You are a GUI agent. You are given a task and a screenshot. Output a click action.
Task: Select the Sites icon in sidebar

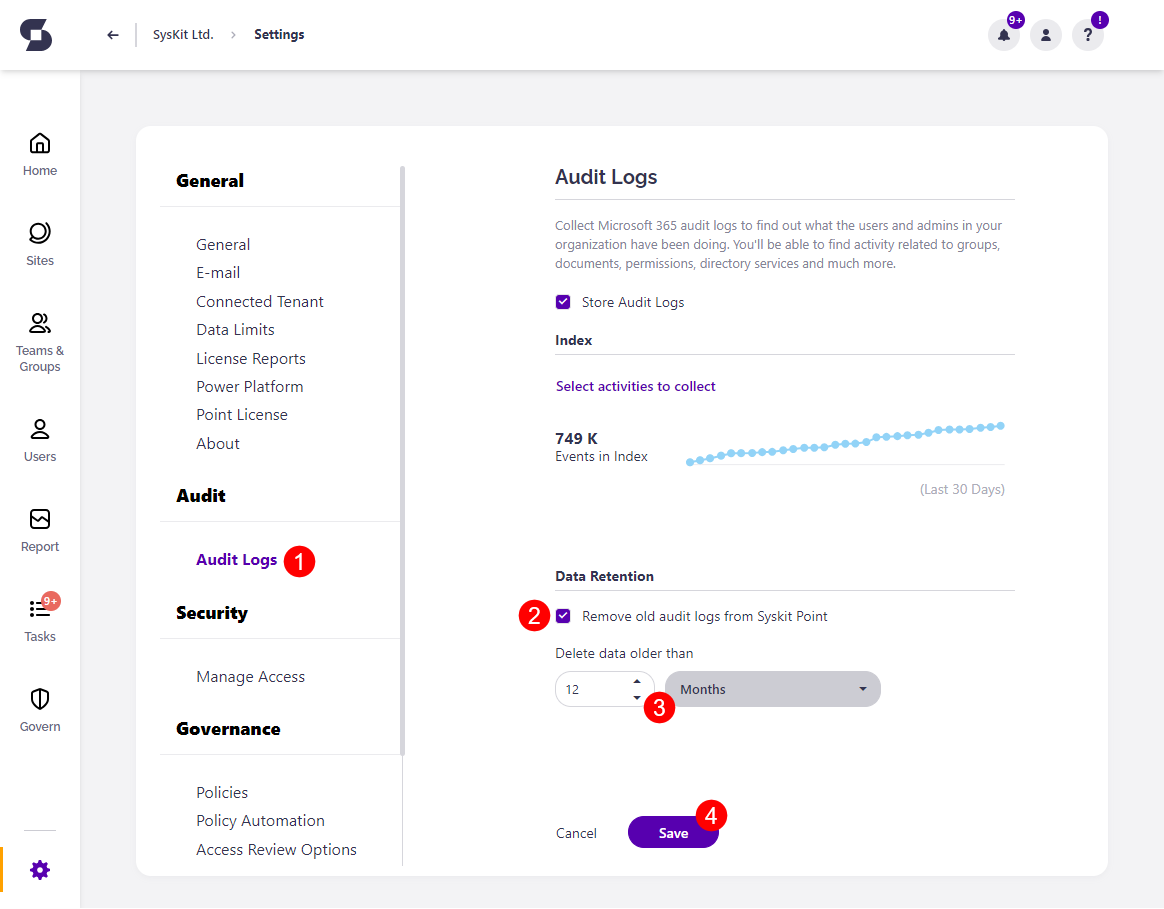point(39,242)
